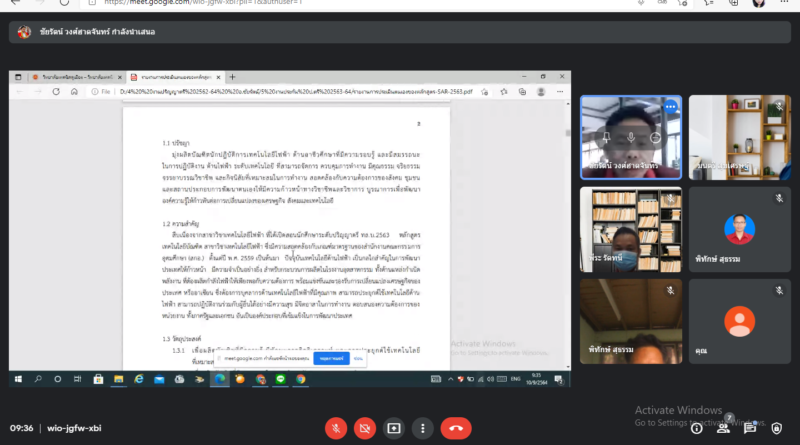Pin the highlighted presenter's video tile

click(x=607, y=136)
